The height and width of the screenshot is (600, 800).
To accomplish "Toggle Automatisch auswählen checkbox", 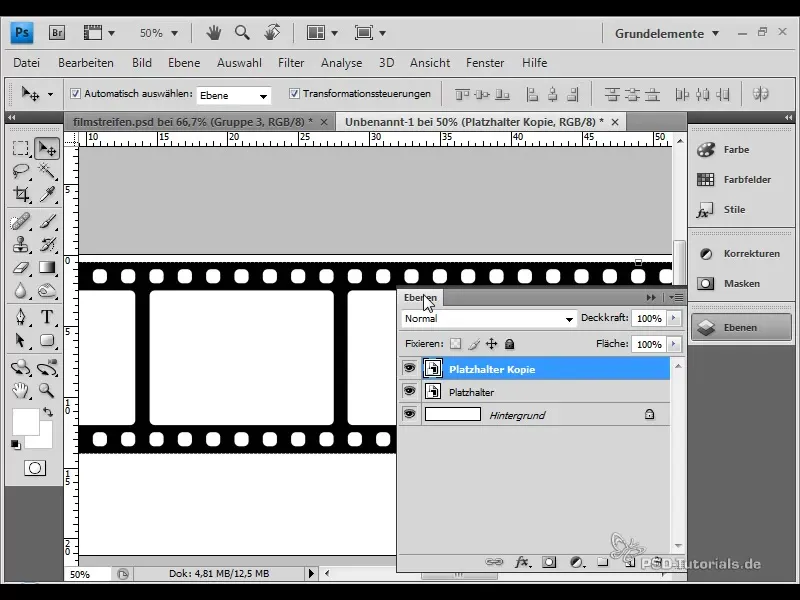I will 76,93.
